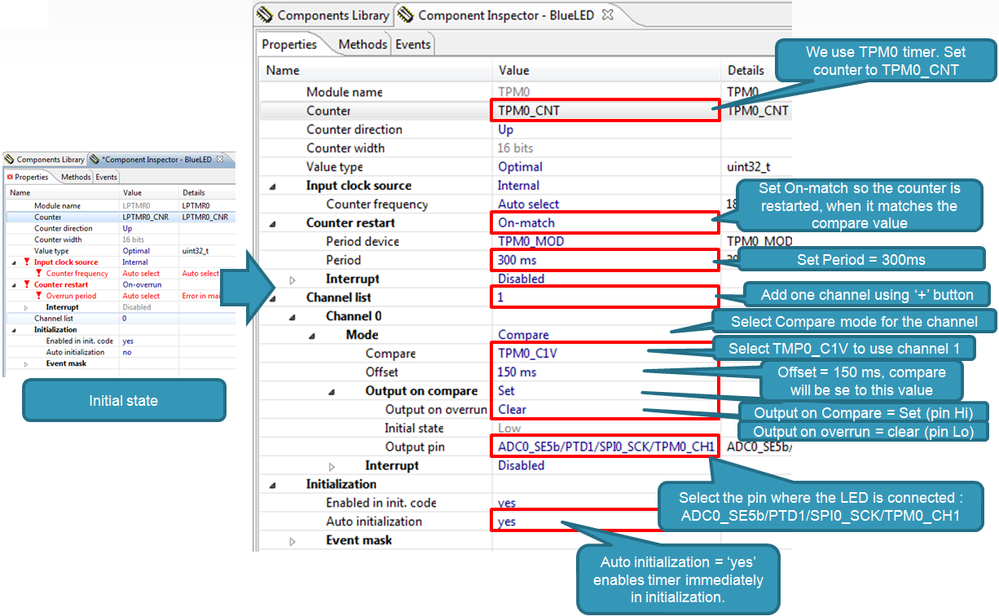Image resolution: width=999 pixels, height=616 pixels.
Task: Change Counter restart value On-match
Action: 605,222
